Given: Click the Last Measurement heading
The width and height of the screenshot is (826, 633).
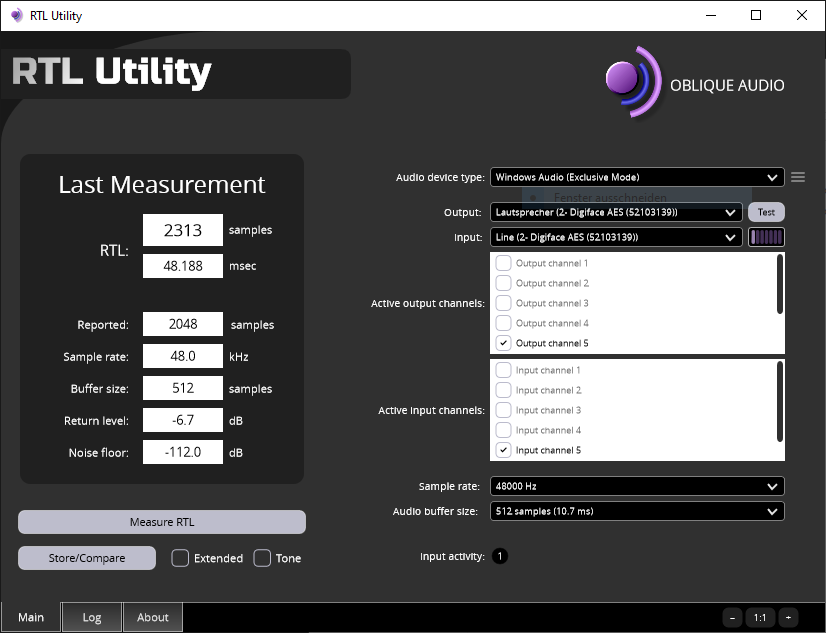Looking at the screenshot, I should point(162,184).
